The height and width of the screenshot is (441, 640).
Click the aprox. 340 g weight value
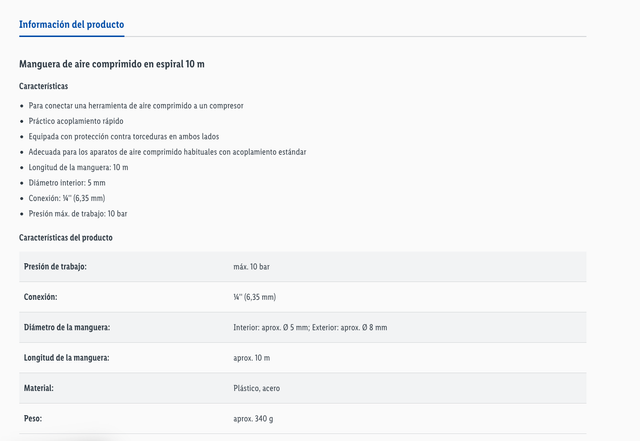point(254,418)
